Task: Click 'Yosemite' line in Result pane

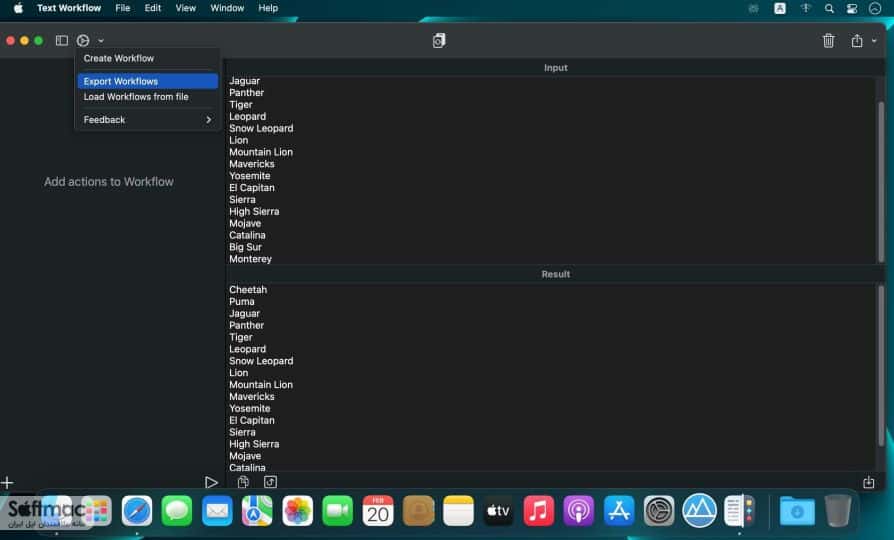Action: coord(250,408)
